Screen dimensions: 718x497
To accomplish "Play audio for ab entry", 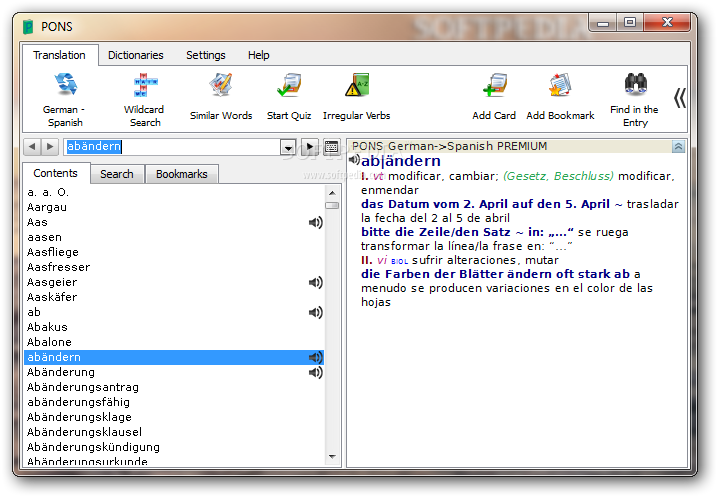I will click(315, 312).
